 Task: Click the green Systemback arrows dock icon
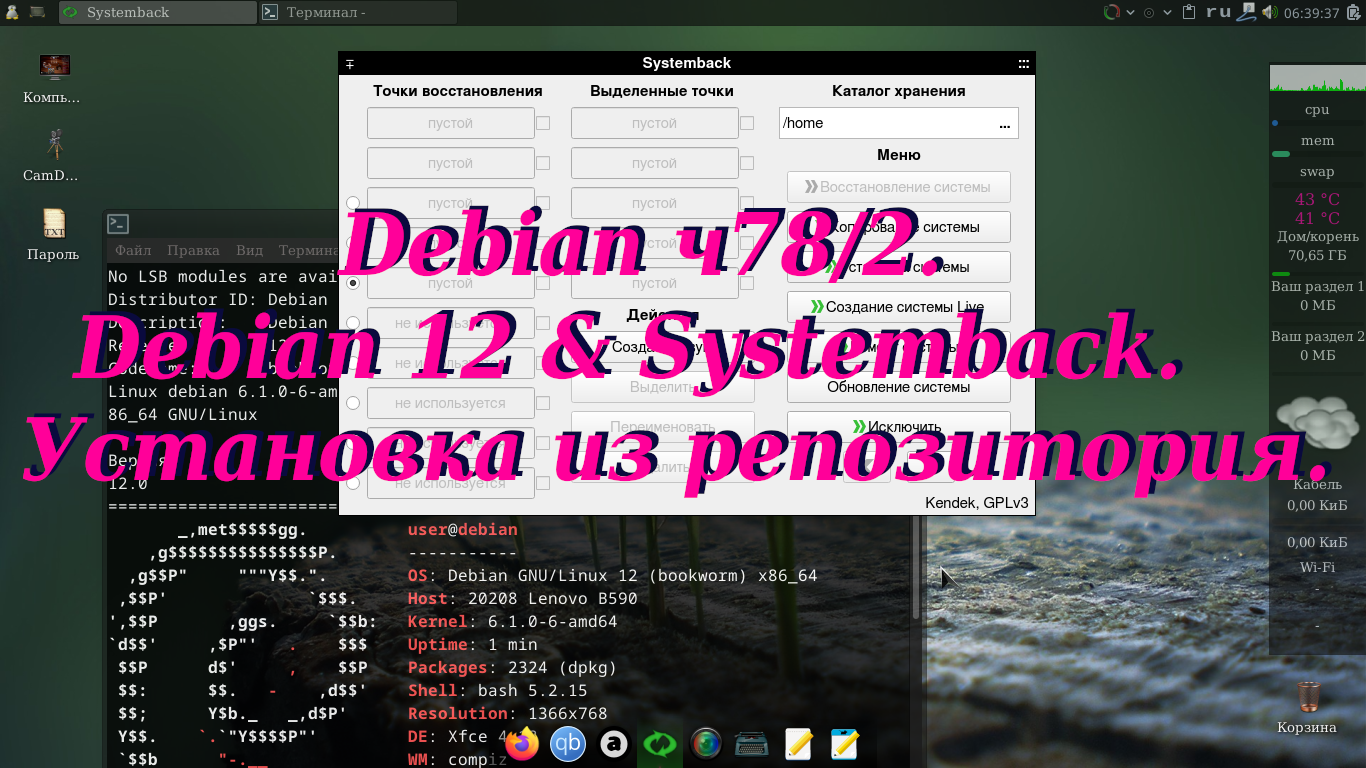660,744
